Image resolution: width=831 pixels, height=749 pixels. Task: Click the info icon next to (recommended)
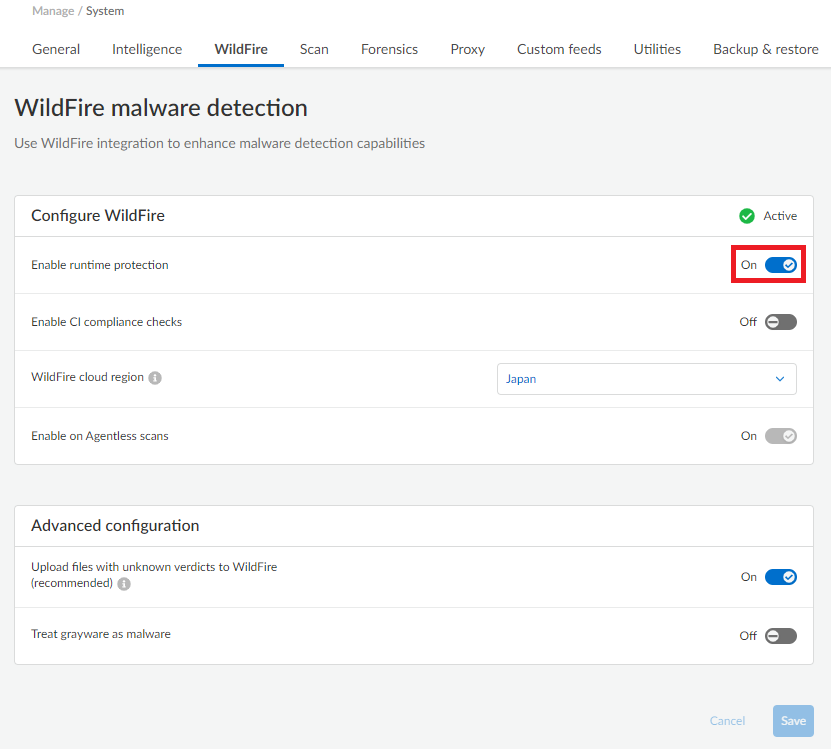point(124,584)
